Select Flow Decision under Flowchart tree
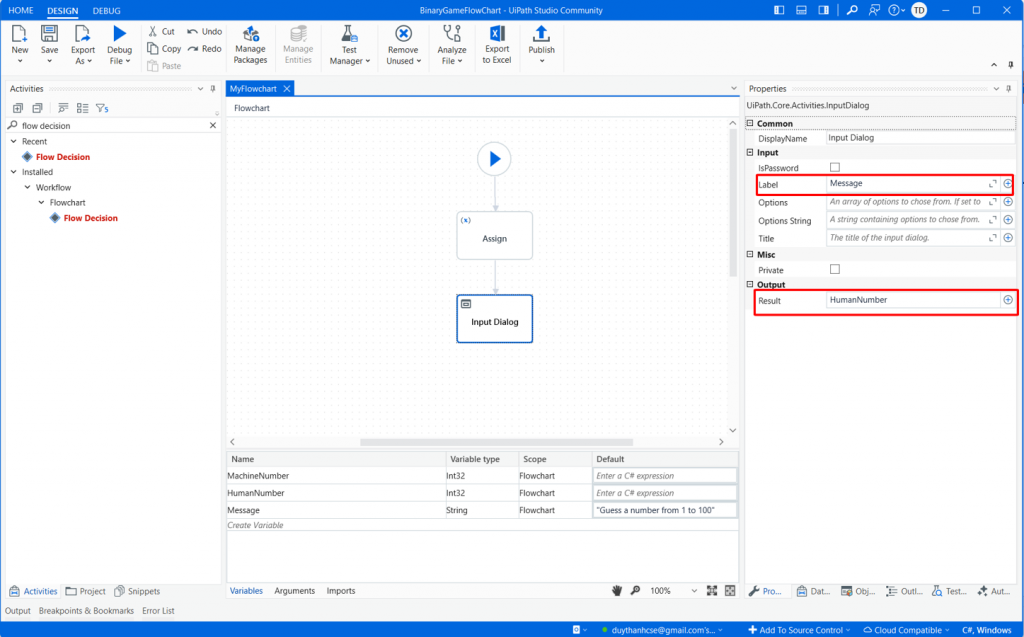The height and width of the screenshot is (637, 1024). click(91, 218)
